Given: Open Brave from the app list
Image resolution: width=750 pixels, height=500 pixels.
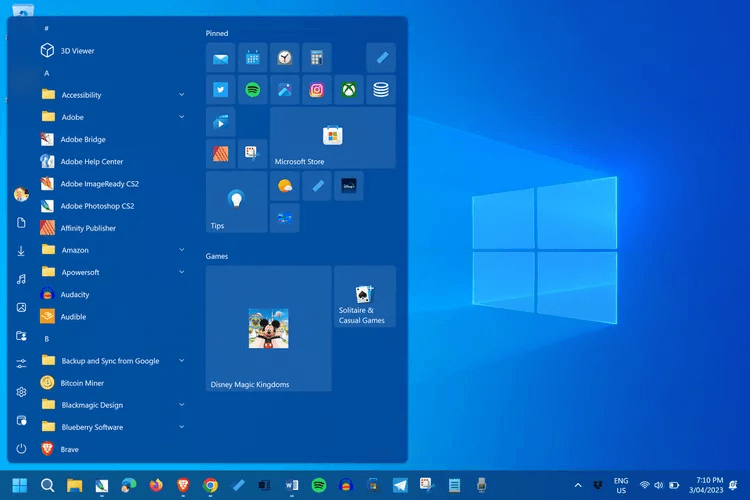Looking at the screenshot, I should 112,449.
